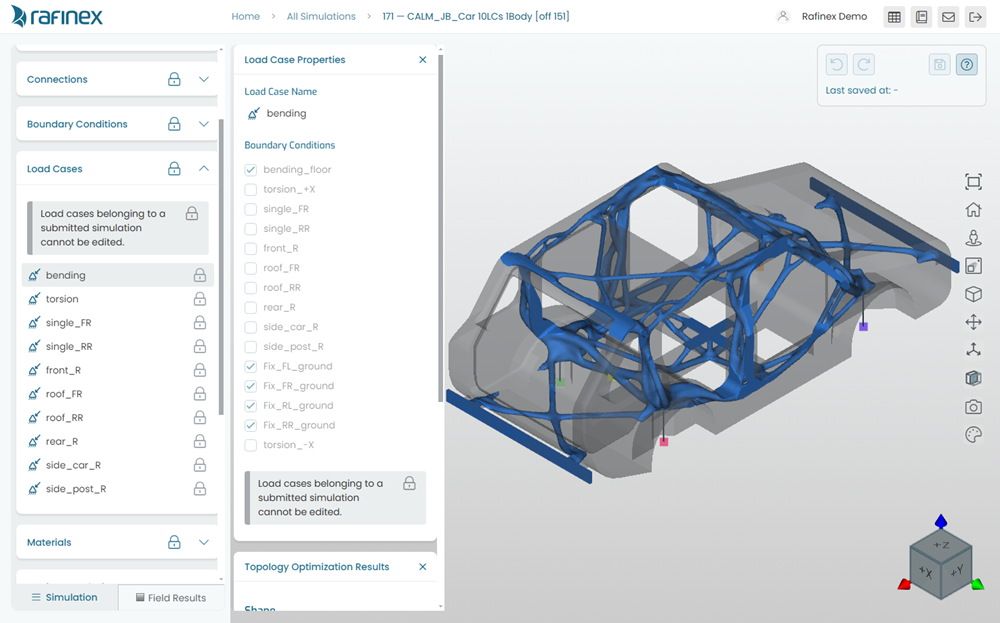Open the mail envelope icon in header
This screenshot has width=1000, height=623.
(948, 17)
